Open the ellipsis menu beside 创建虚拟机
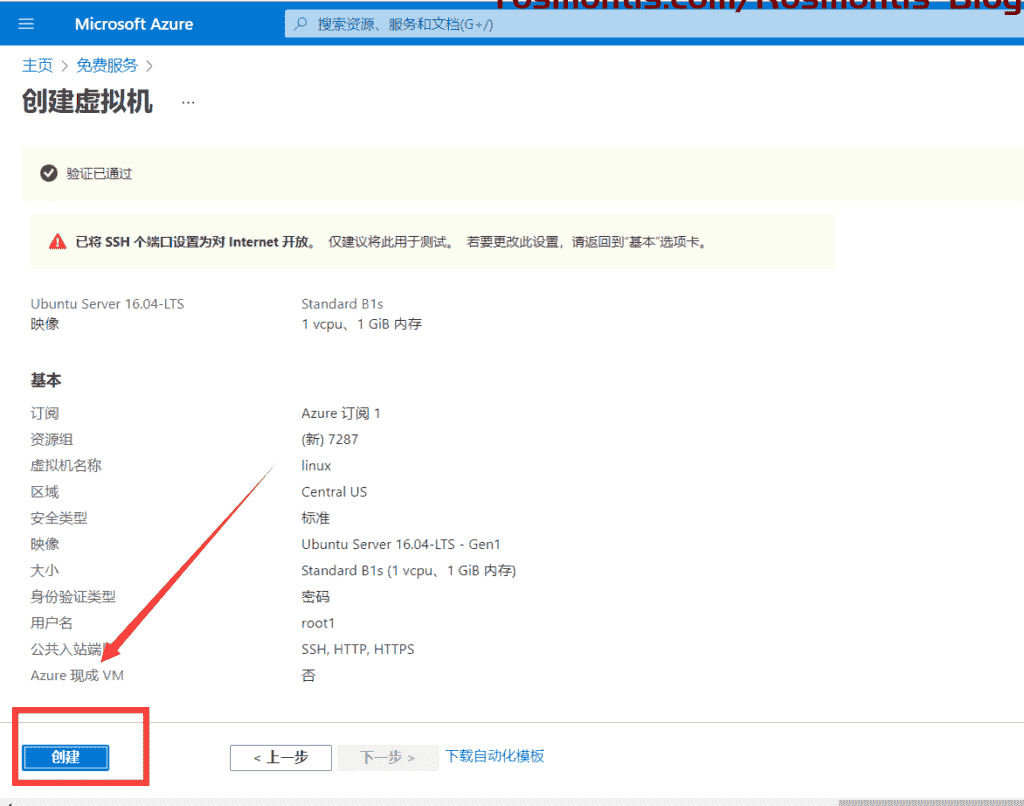The image size is (1024, 806). pyautogui.click(x=188, y=103)
